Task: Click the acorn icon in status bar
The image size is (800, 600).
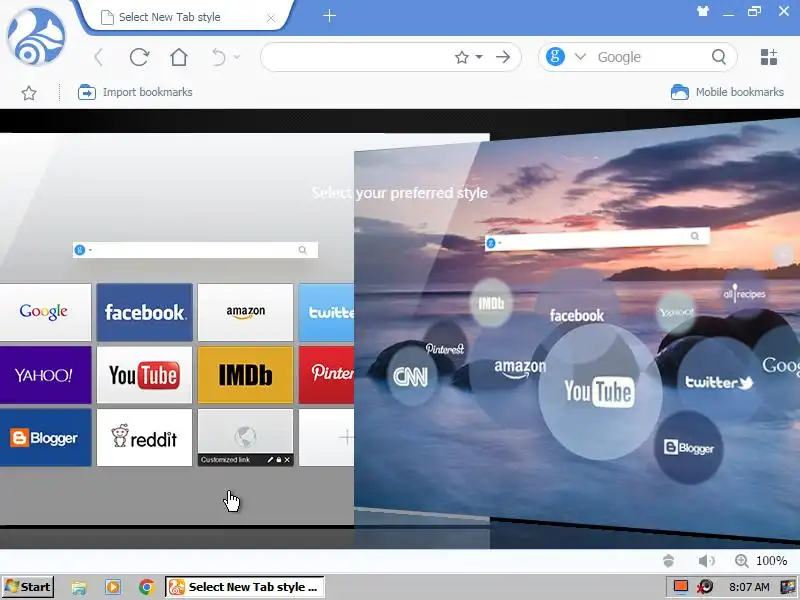Action: coord(668,561)
